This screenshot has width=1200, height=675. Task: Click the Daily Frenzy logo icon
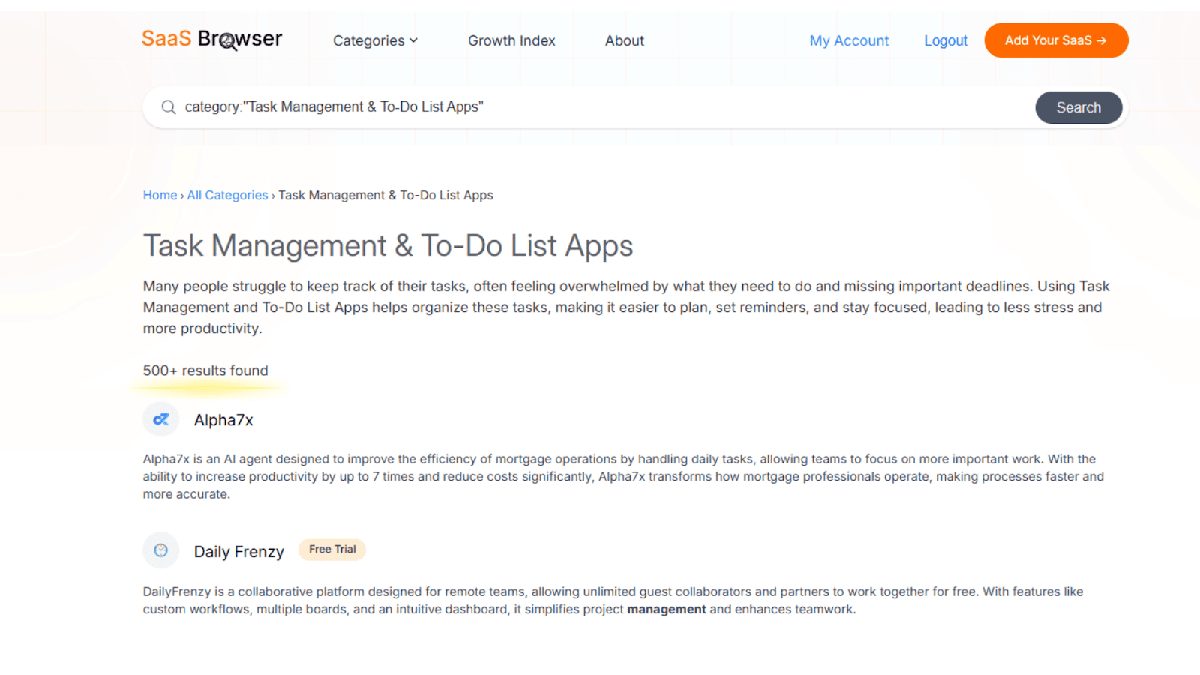pos(160,551)
